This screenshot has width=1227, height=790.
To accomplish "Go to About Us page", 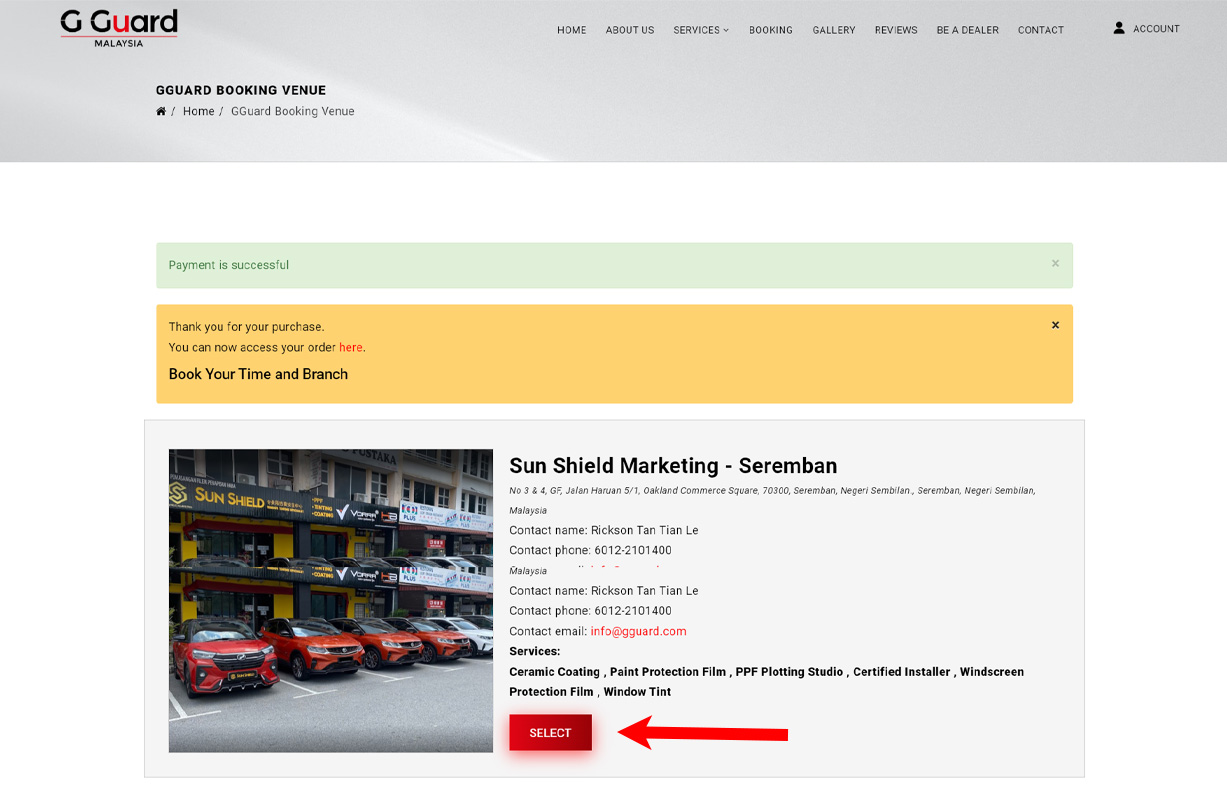I will 629,30.
